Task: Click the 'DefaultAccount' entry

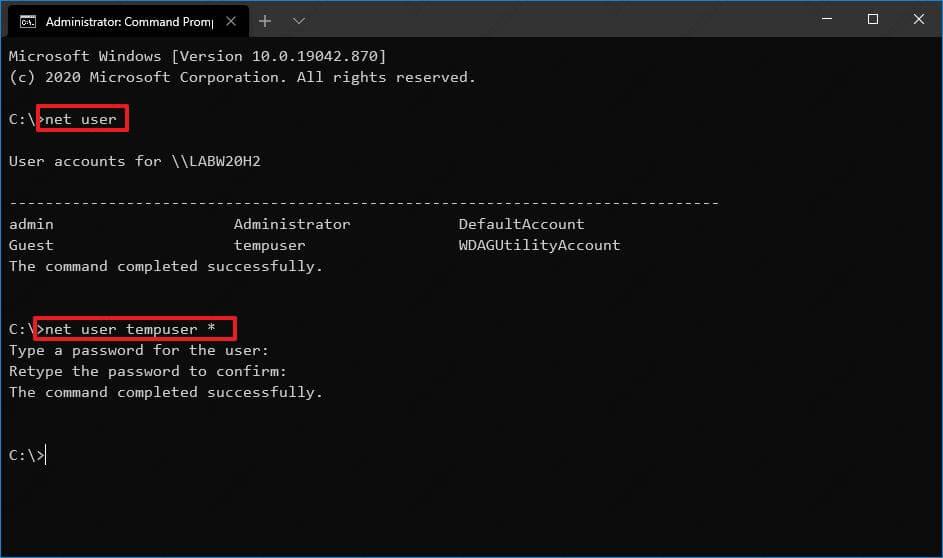Action: click(521, 224)
